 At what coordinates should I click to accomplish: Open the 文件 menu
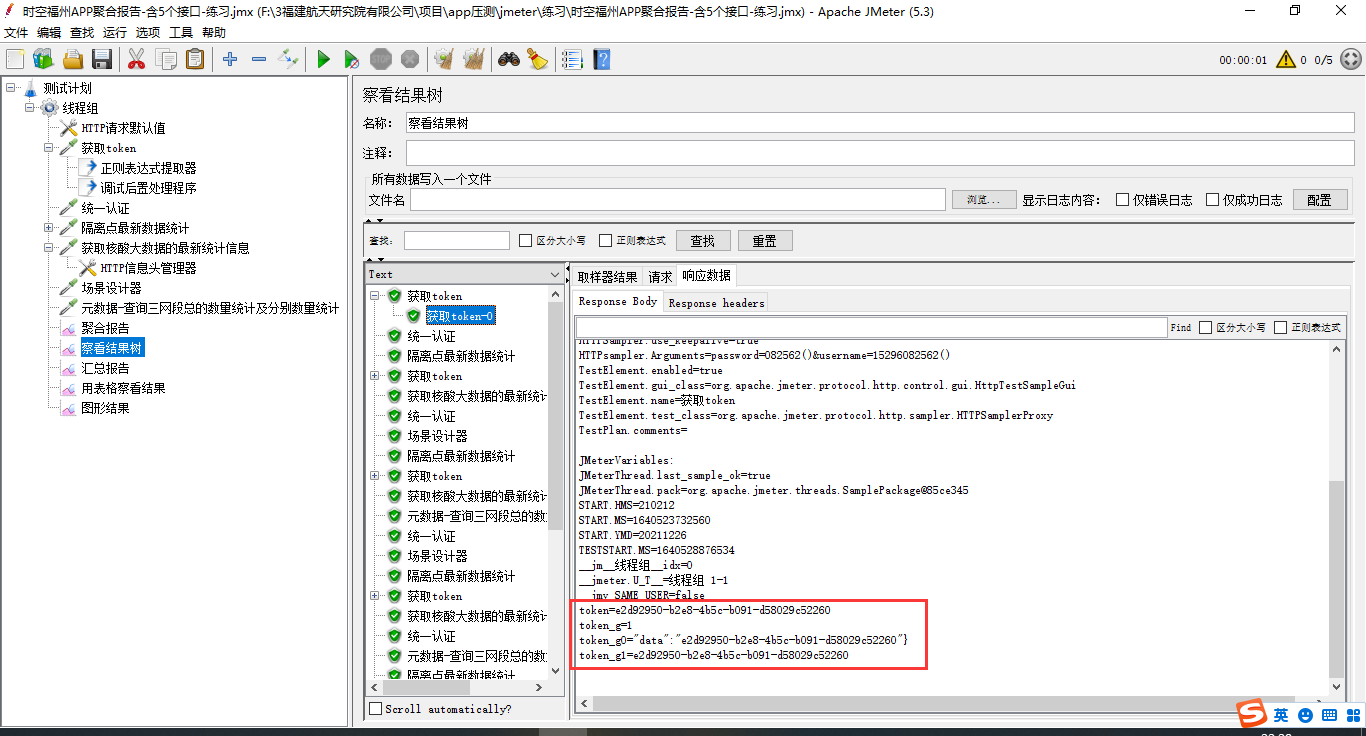[16, 32]
